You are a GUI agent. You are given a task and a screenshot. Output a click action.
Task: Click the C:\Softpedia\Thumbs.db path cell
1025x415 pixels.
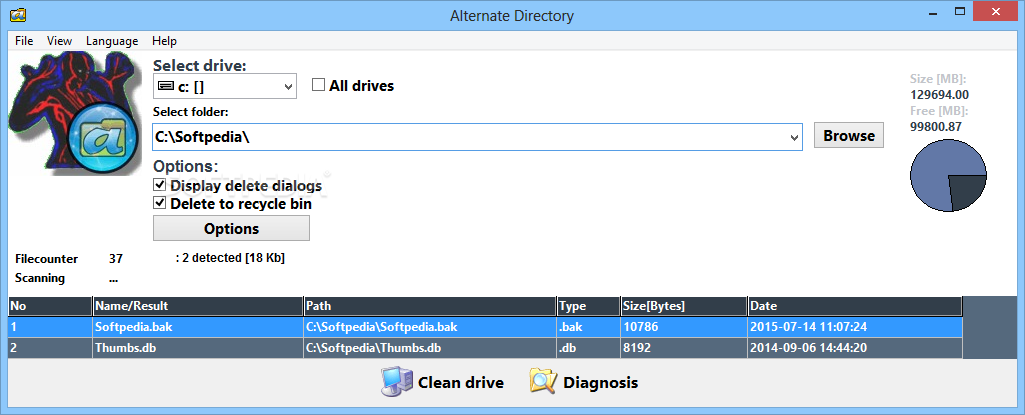[430, 348]
